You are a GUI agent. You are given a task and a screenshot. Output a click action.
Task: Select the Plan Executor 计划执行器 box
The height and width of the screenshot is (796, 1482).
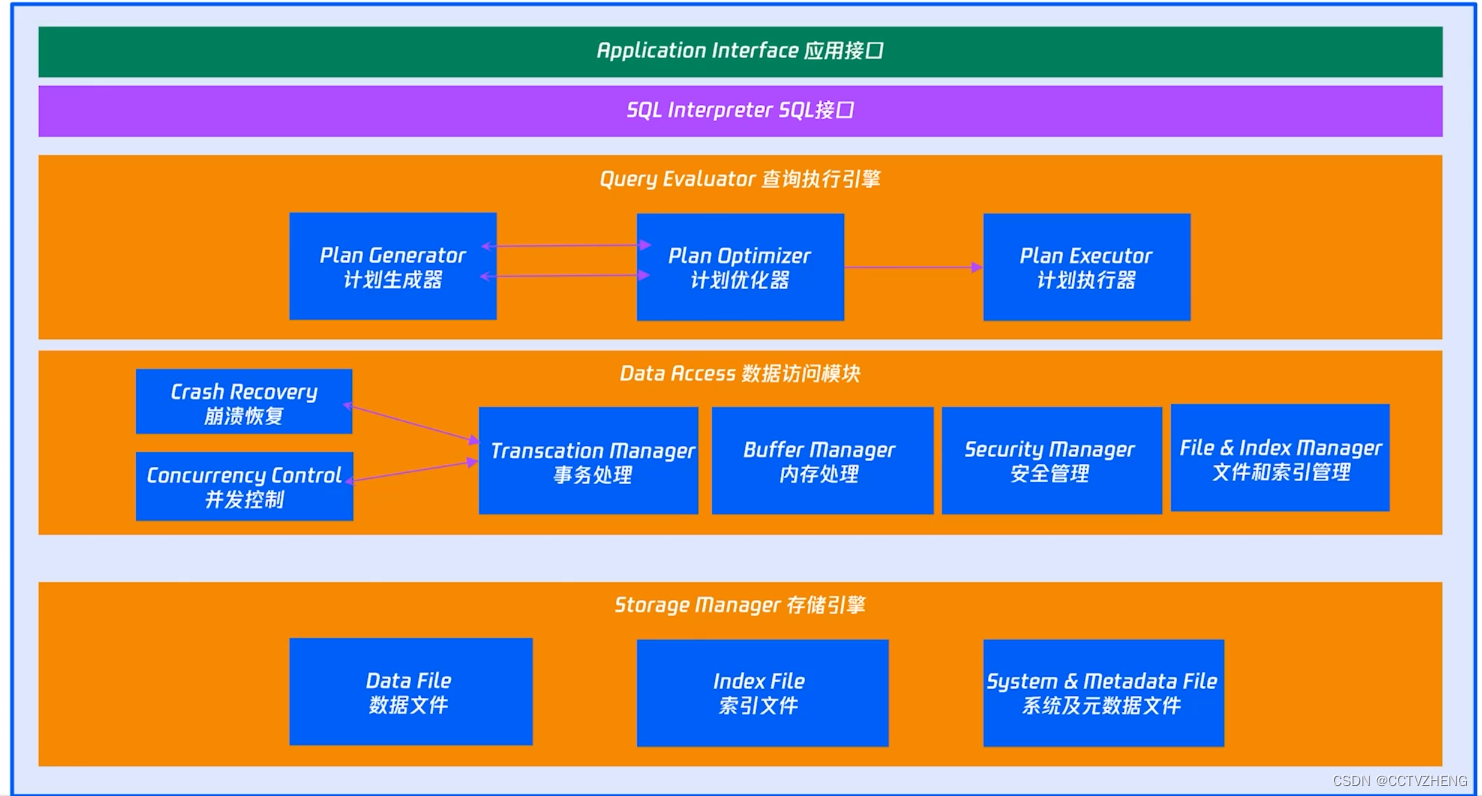pyautogui.click(x=1087, y=267)
